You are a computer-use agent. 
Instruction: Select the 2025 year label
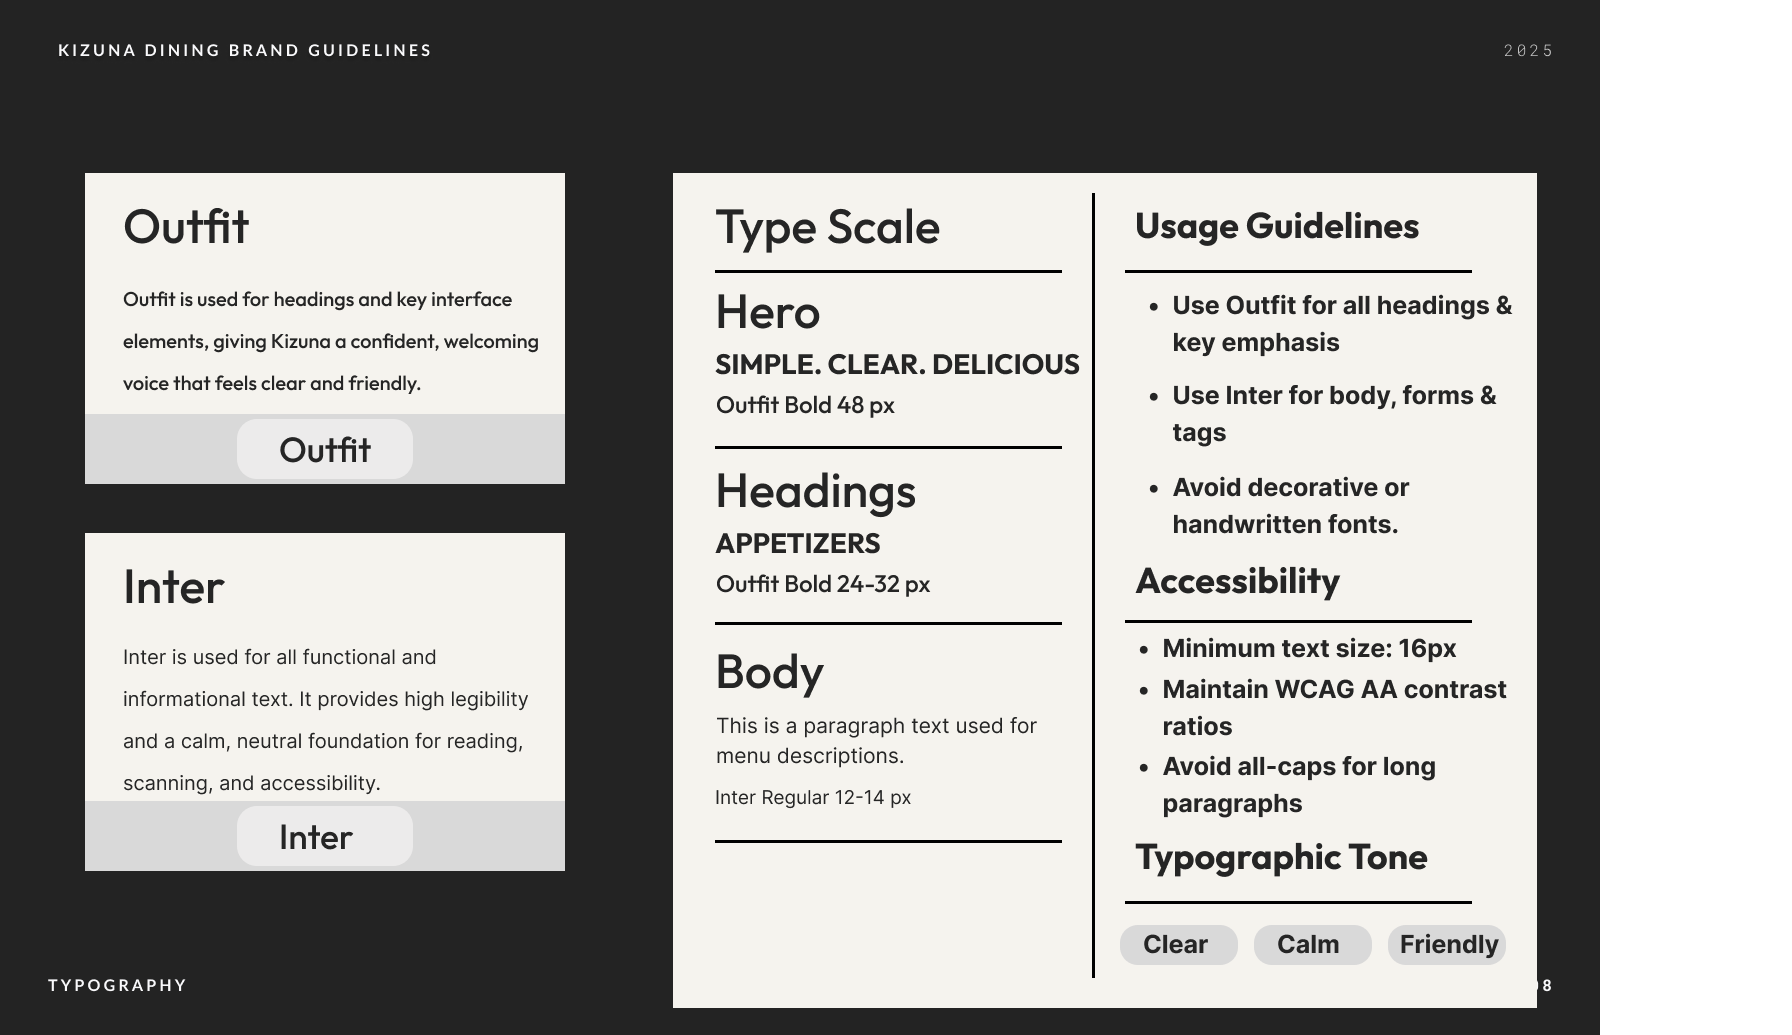tap(1528, 50)
